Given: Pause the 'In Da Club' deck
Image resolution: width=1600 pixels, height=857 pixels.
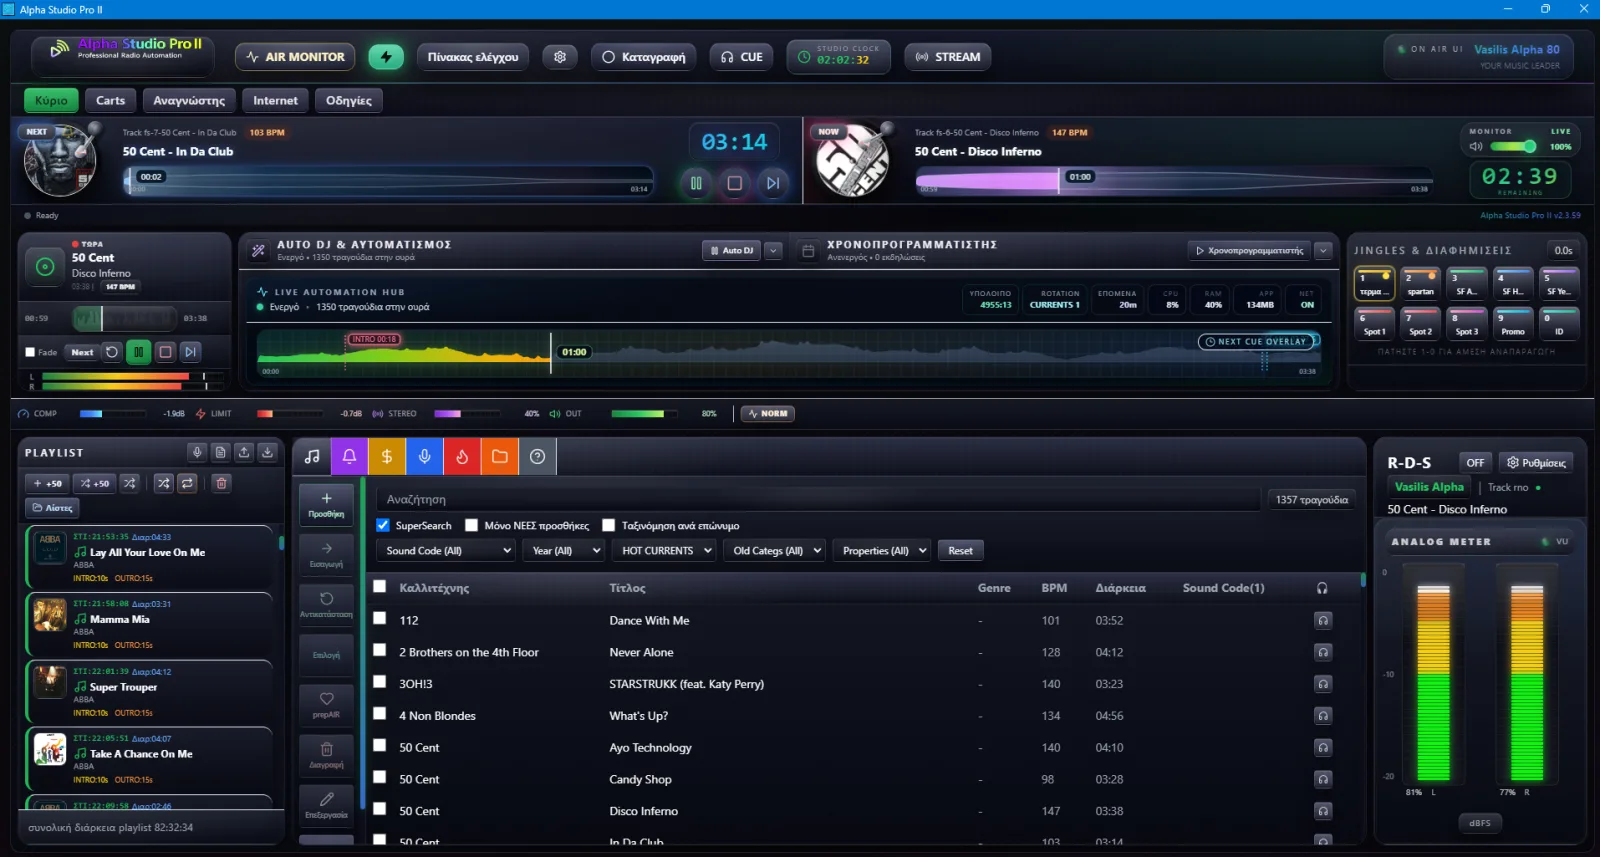Looking at the screenshot, I should coord(696,183).
